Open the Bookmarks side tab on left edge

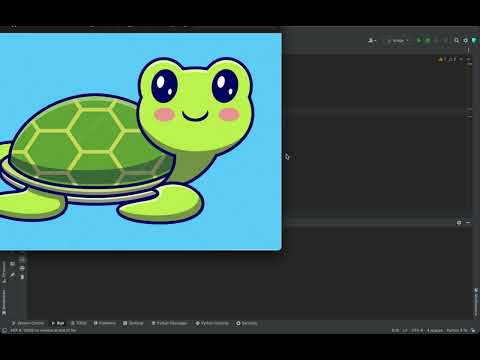point(4,302)
